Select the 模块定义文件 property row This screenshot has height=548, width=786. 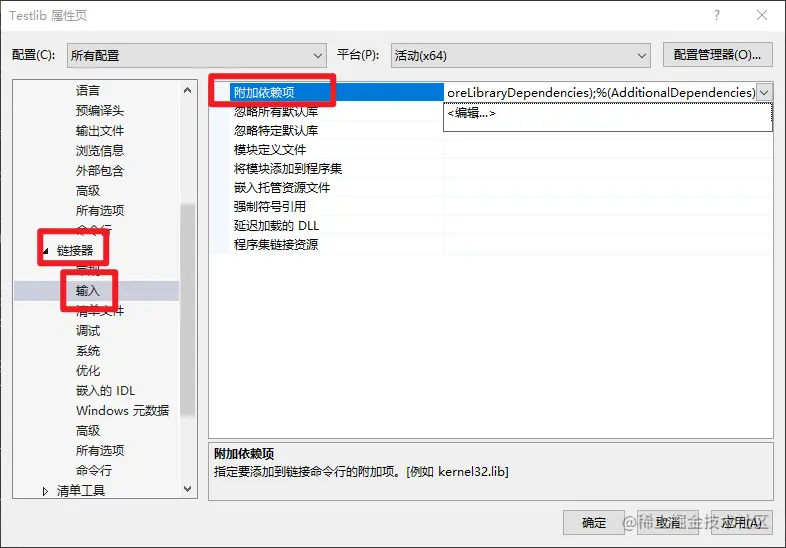[x=491, y=149]
